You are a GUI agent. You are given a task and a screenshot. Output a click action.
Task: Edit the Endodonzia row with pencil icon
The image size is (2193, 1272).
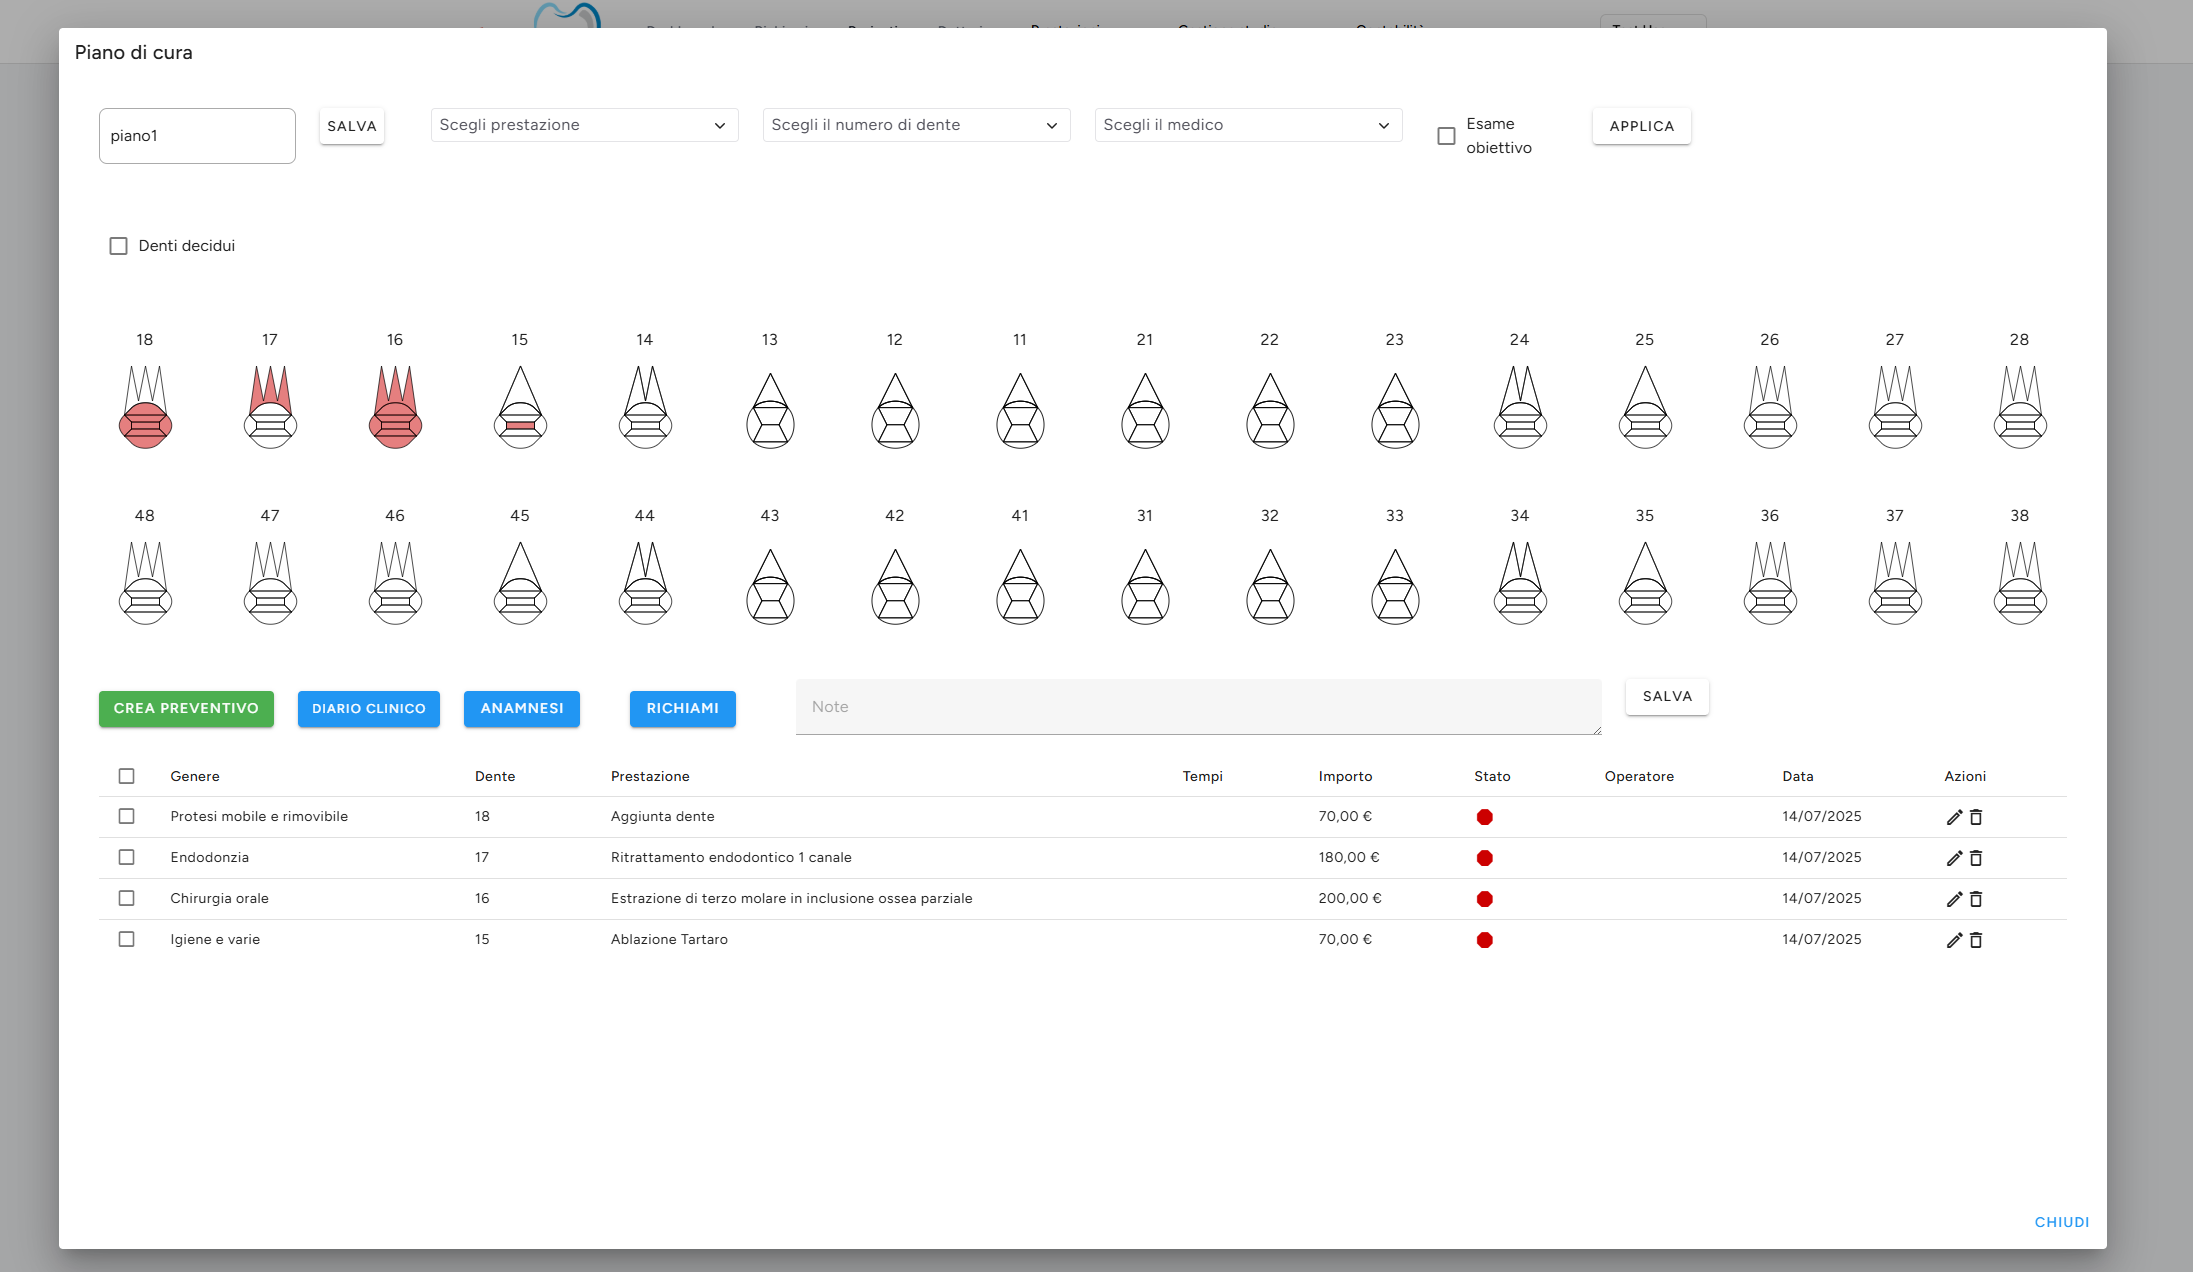coord(1954,858)
